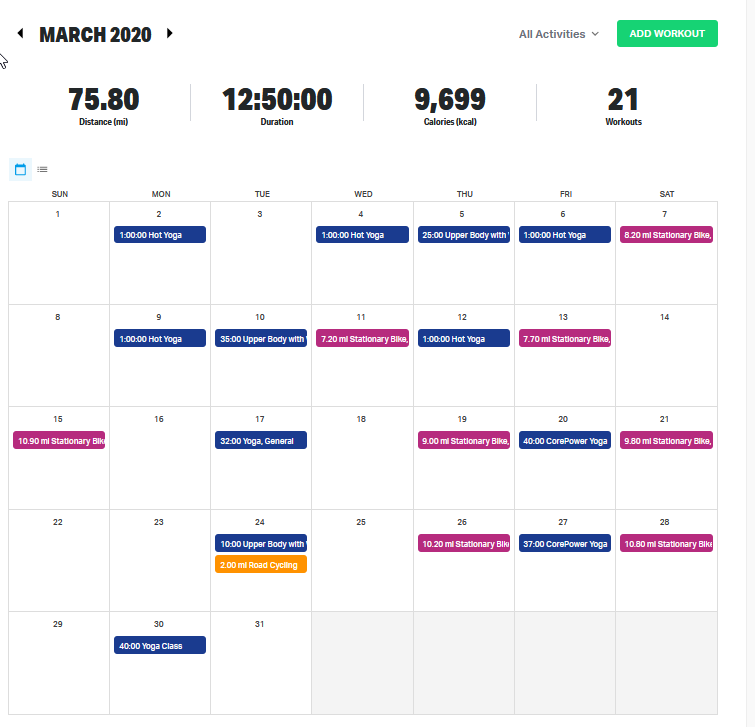Open the 37:00 CorePower Yoga workout

[x=564, y=544]
